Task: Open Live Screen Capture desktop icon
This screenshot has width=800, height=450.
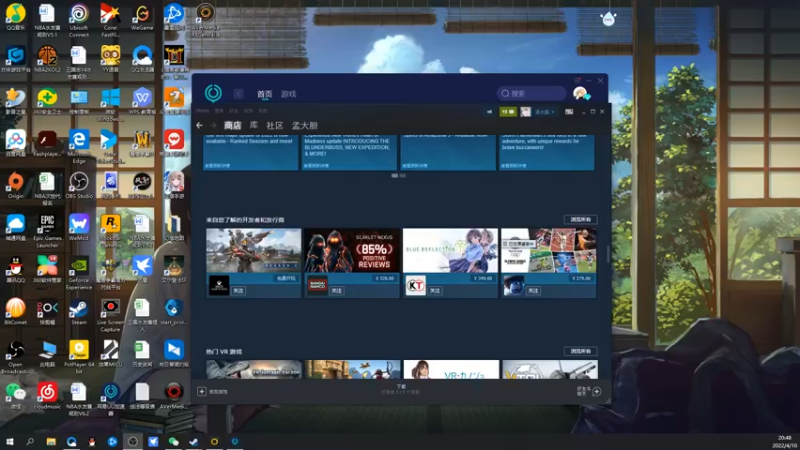Action: tap(110, 315)
